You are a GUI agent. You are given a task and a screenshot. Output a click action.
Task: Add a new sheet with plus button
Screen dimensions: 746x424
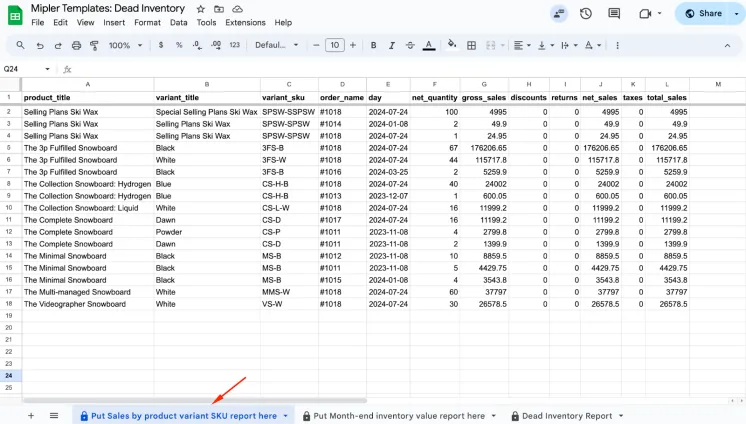coord(31,415)
